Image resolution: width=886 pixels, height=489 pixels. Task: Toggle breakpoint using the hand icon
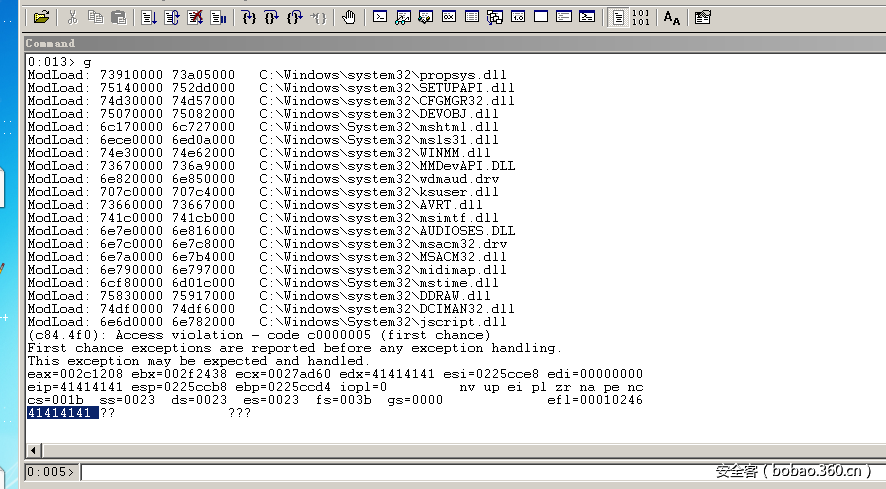coord(349,17)
